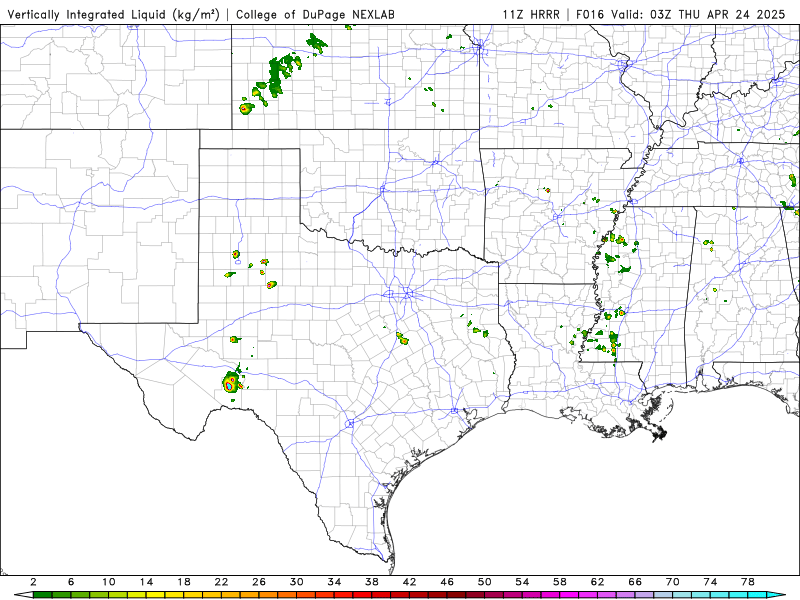The image size is (800, 600).
Task: Click the color scale label '30'
Action: pos(296,582)
